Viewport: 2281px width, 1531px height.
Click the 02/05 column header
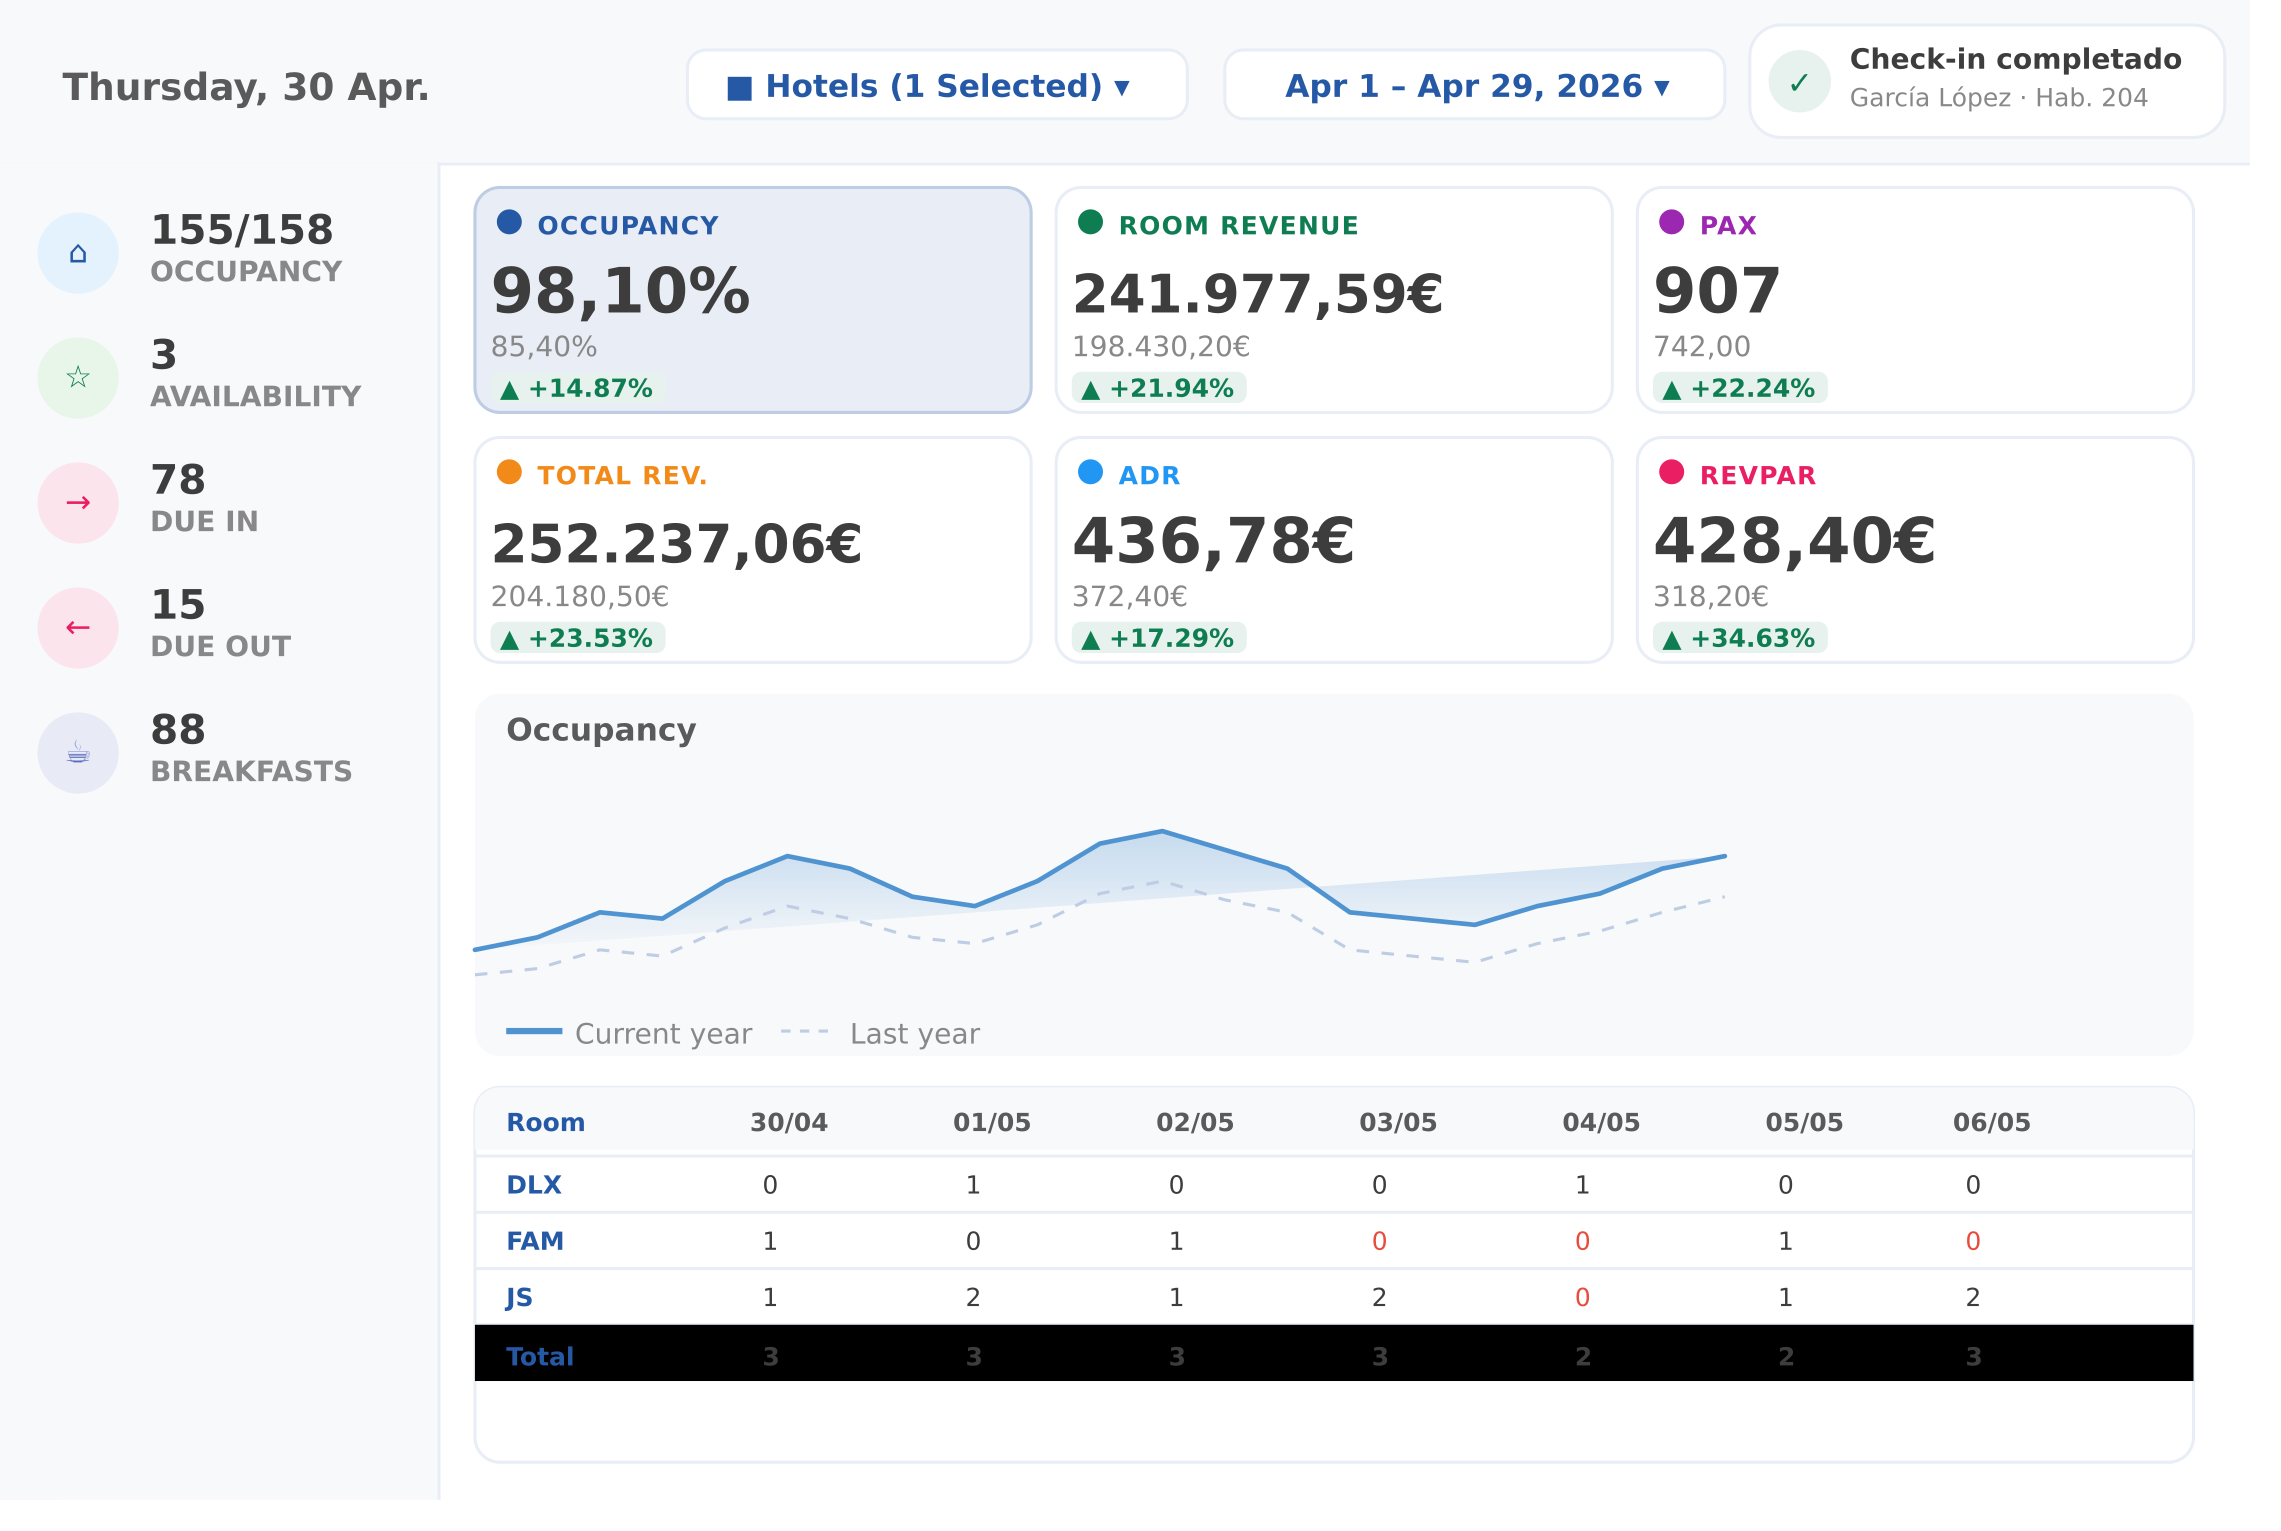click(x=1195, y=1123)
